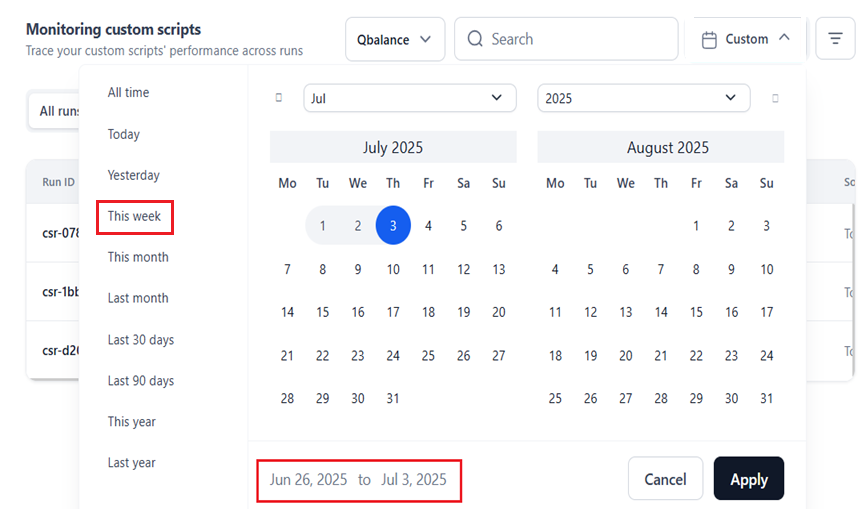Select August 15 on the calendar

click(x=696, y=312)
